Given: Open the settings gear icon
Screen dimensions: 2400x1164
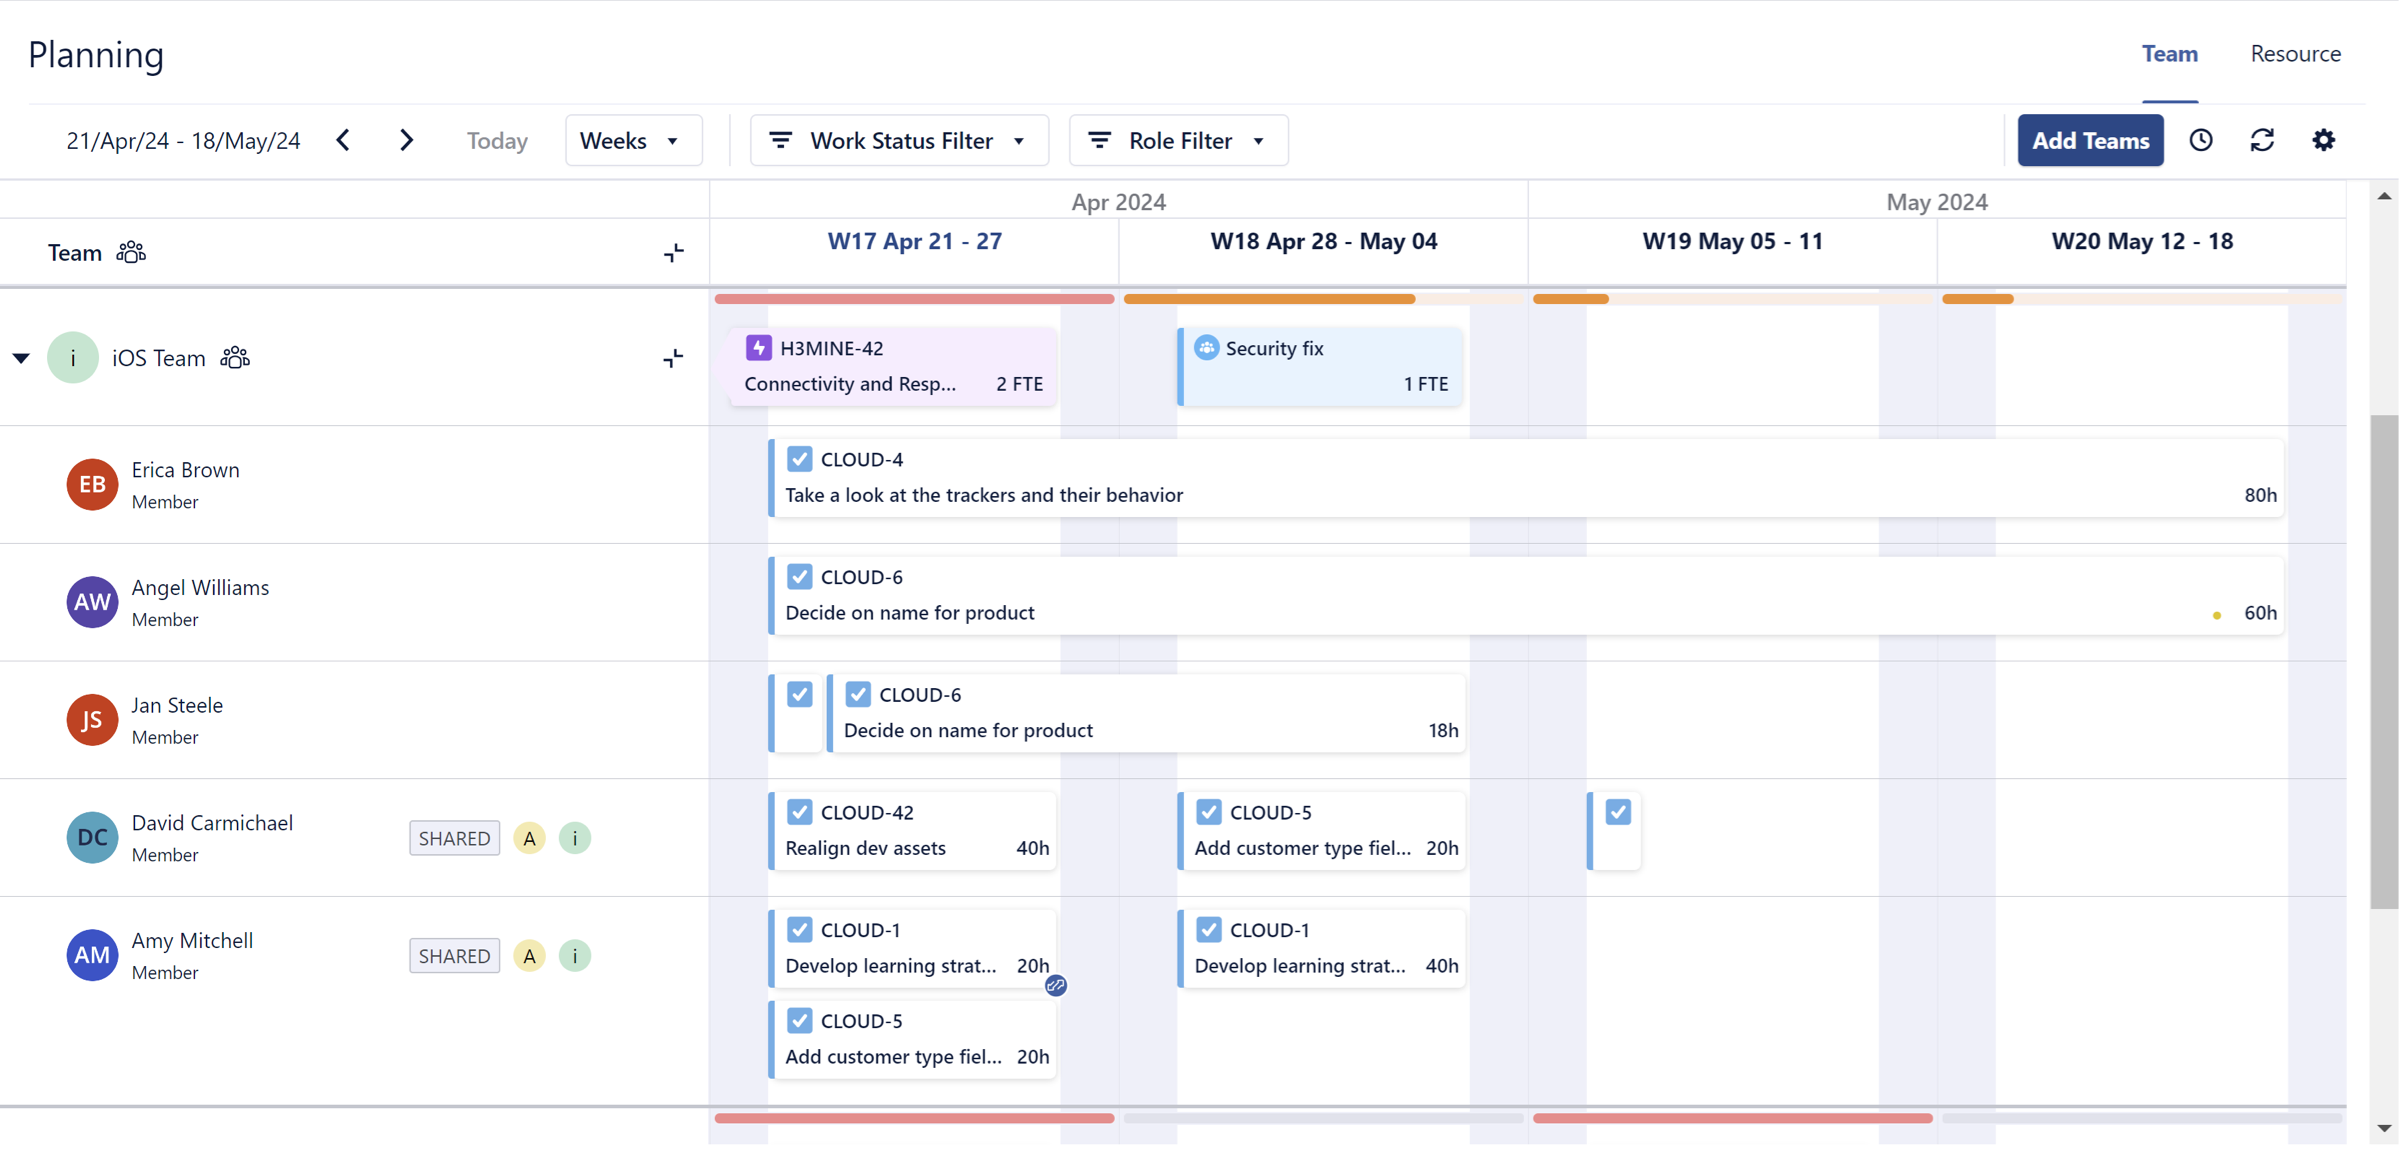Looking at the screenshot, I should (x=2323, y=141).
